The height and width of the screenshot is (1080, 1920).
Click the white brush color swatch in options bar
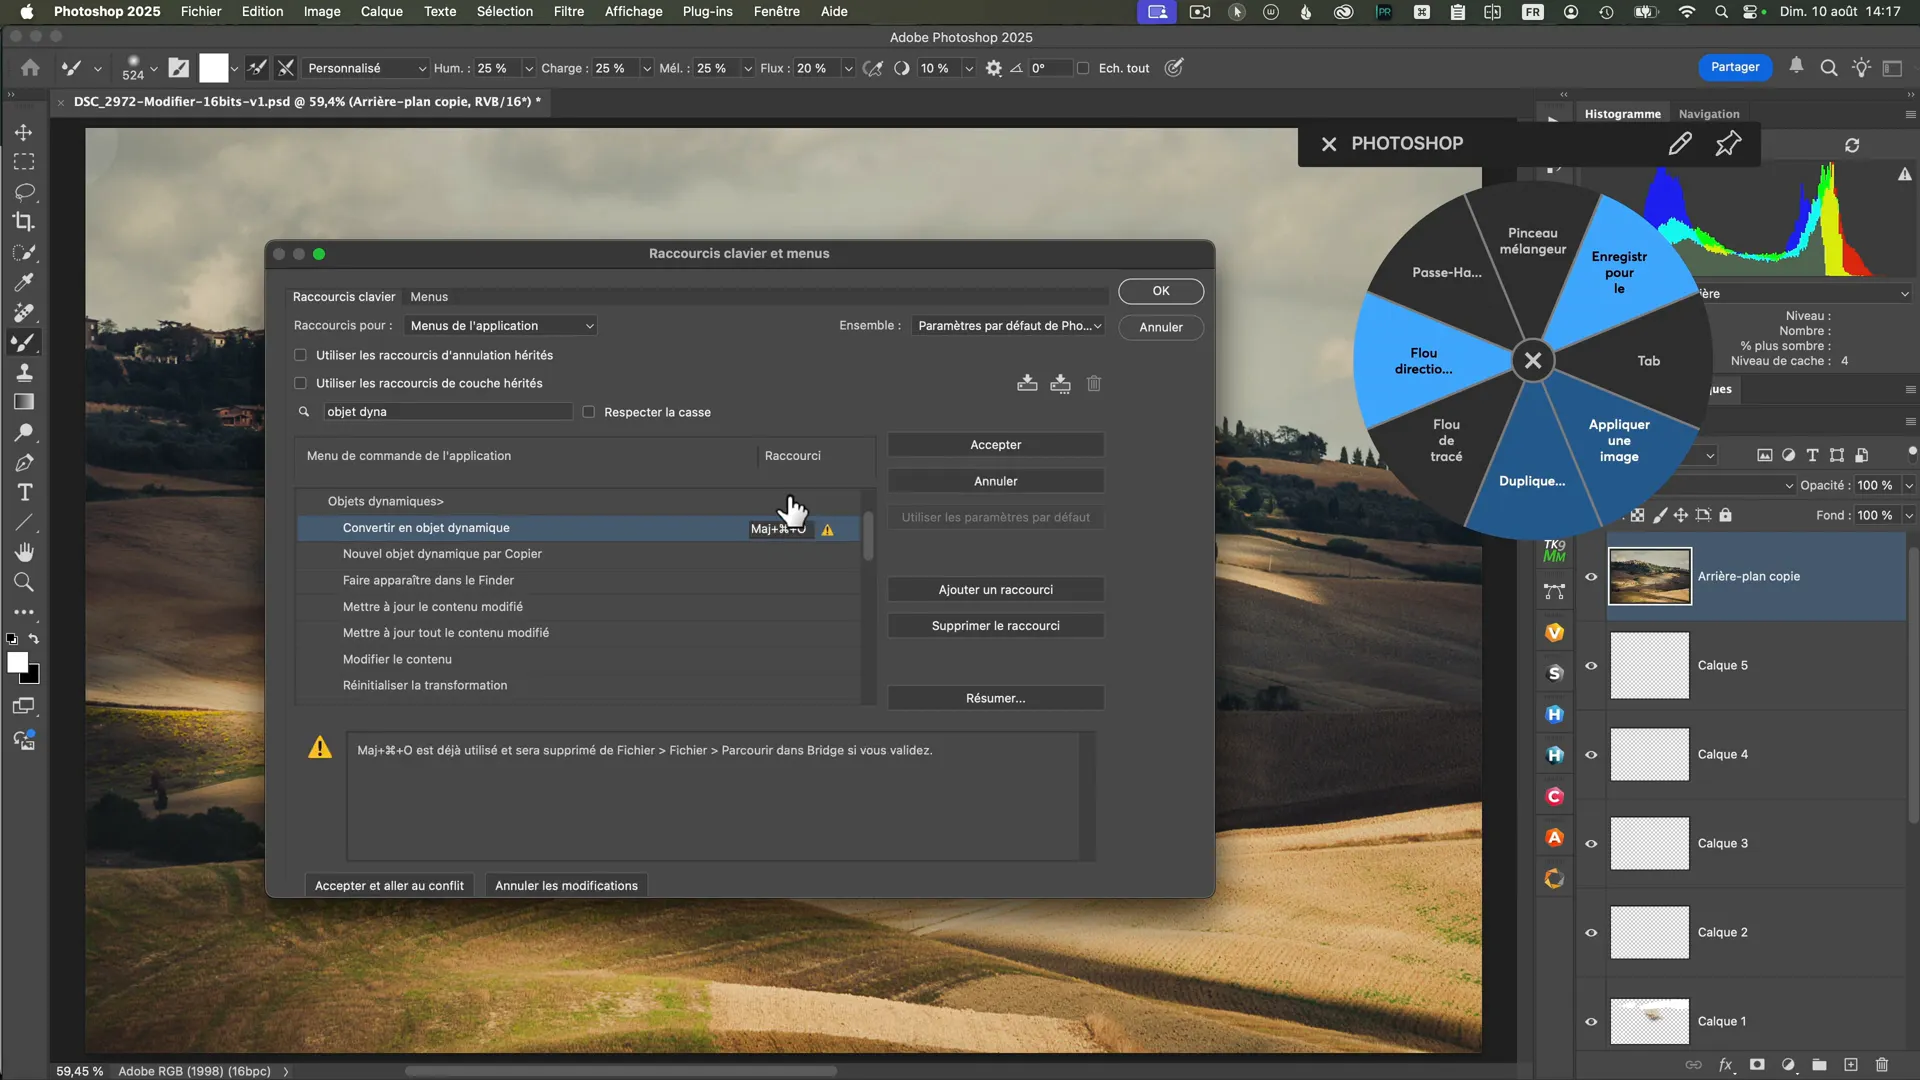[213, 68]
